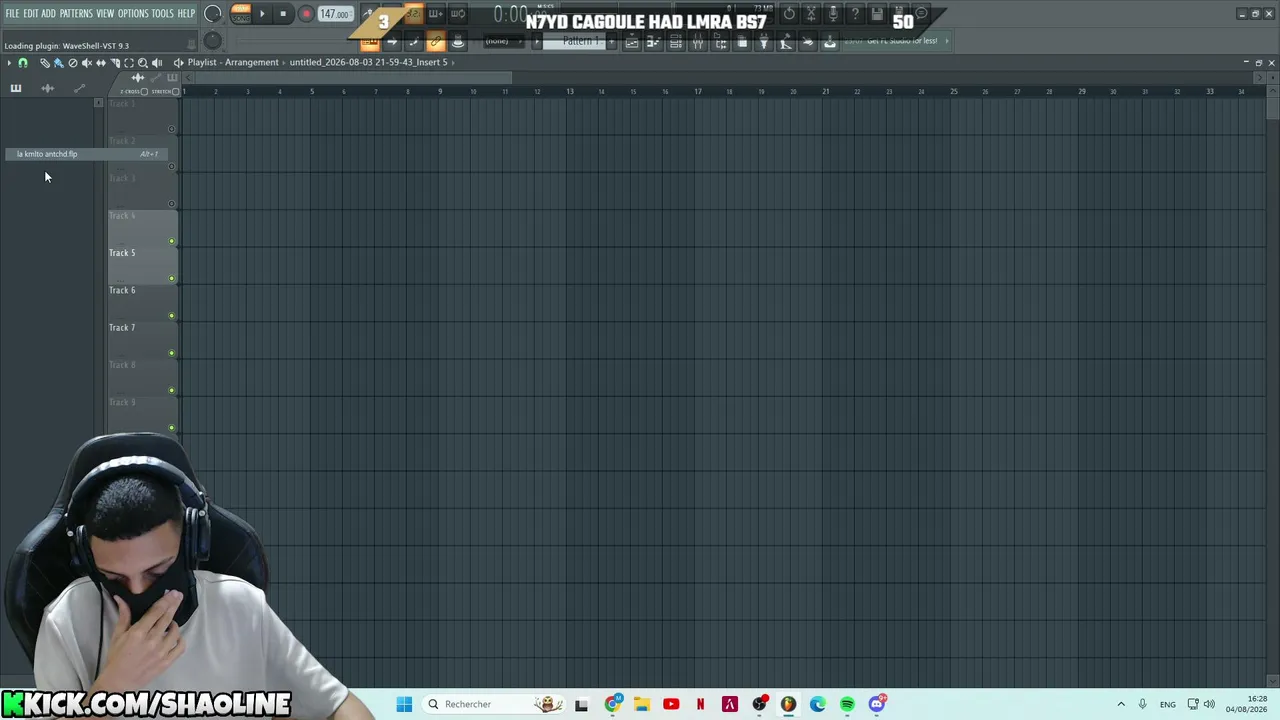Add a new pattern with plus button
The height and width of the screenshot is (720, 1280).
(x=612, y=41)
